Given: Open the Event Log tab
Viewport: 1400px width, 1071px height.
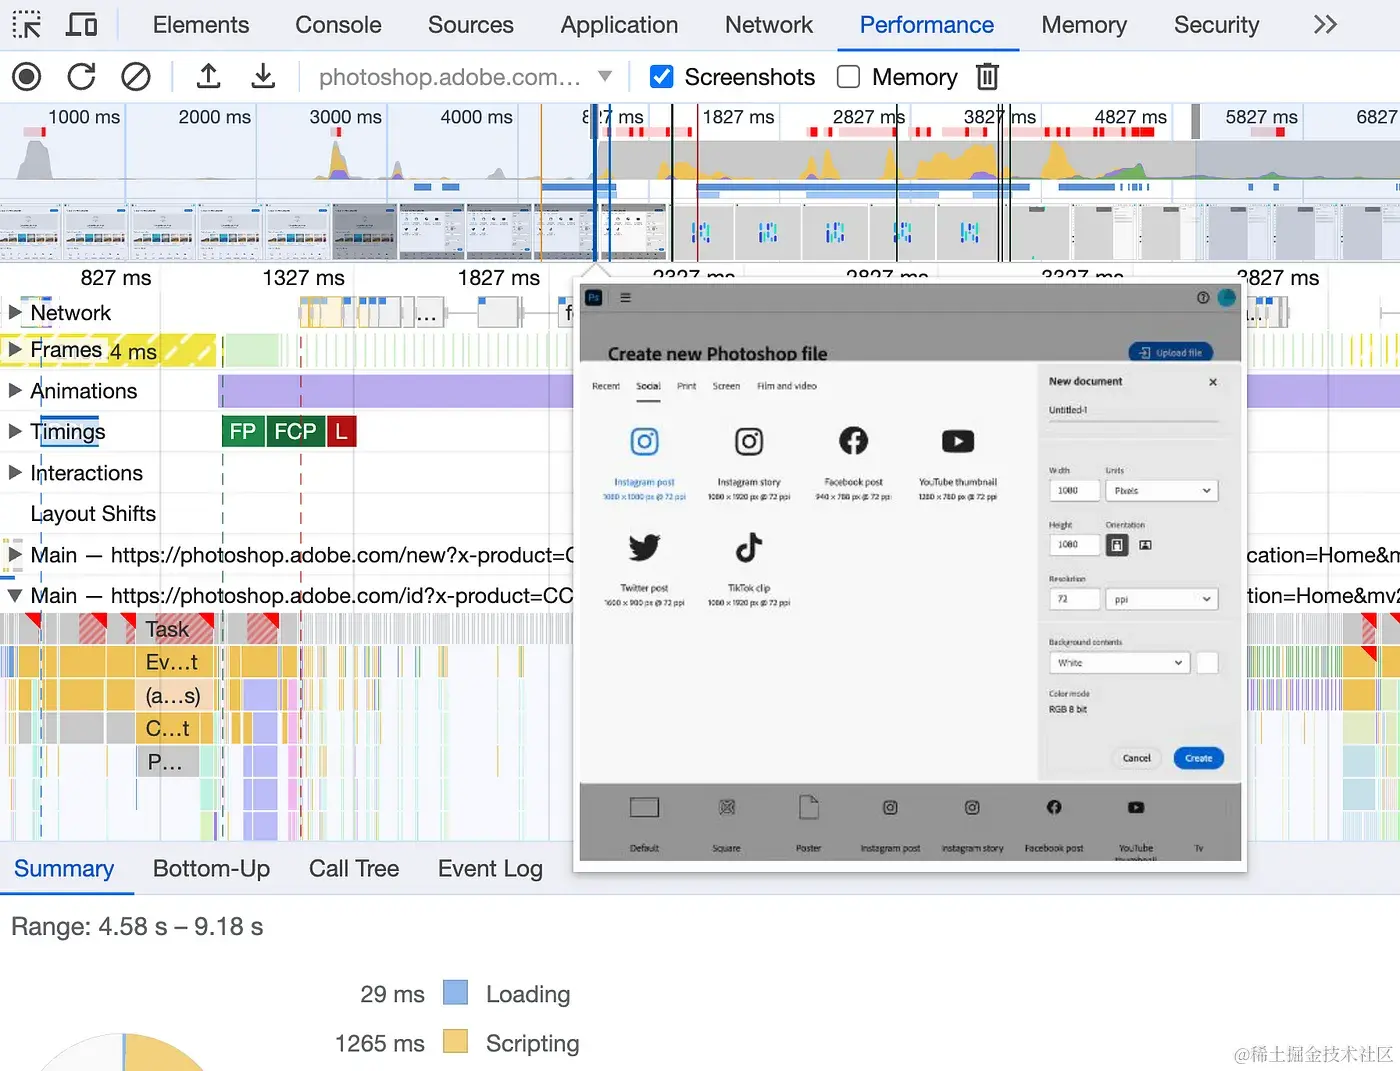Looking at the screenshot, I should click(490, 869).
